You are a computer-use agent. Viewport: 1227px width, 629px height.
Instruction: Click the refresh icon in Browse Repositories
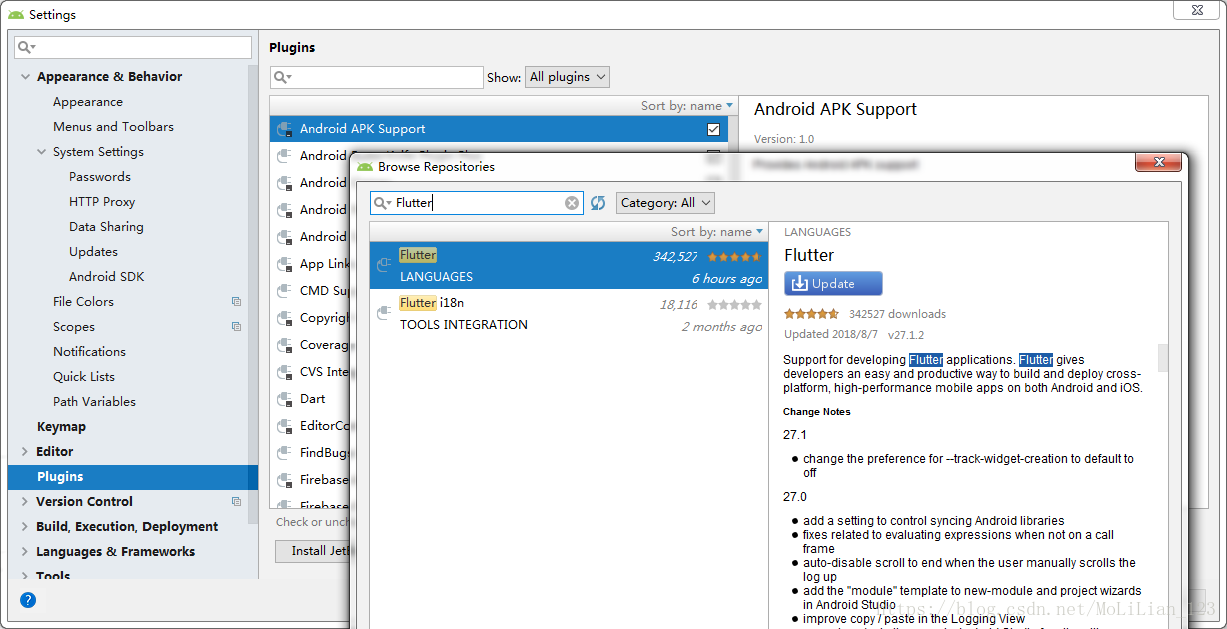pyautogui.click(x=598, y=203)
